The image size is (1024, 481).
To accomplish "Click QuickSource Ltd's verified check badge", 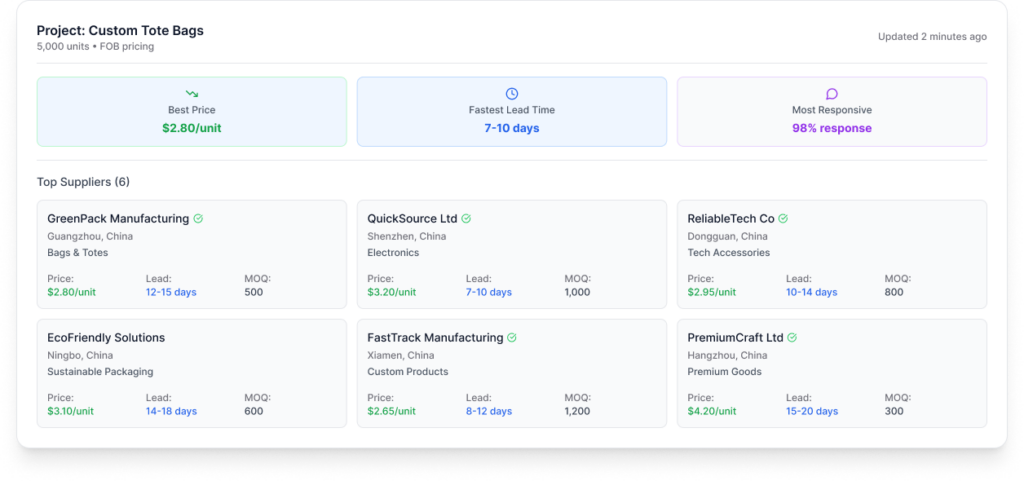I will click(467, 219).
